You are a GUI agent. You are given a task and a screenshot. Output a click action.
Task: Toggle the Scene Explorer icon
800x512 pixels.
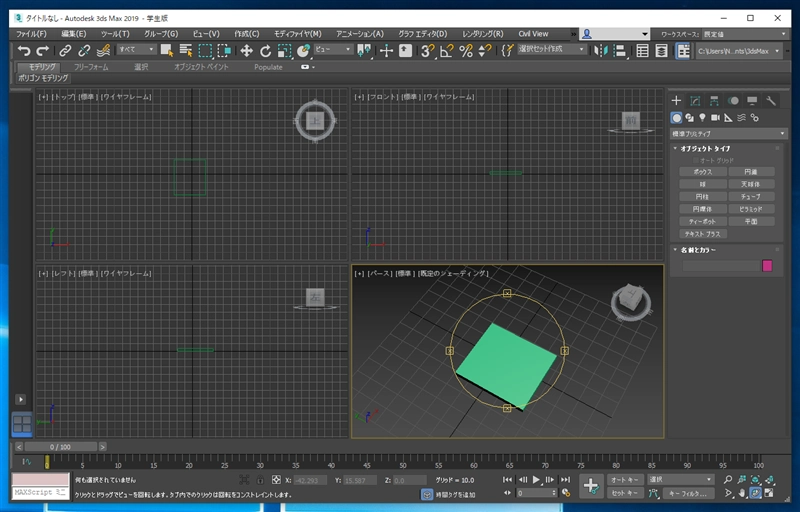tap(642, 50)
